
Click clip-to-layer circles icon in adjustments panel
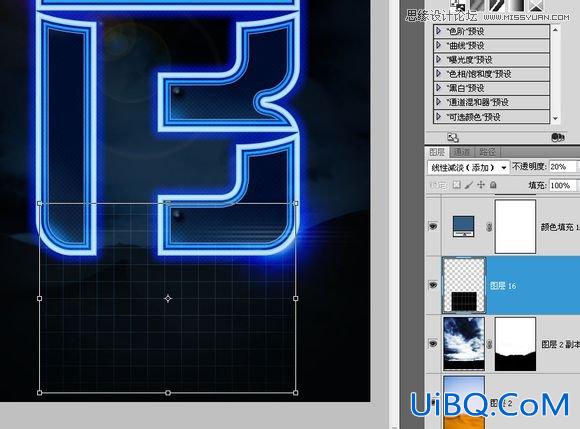point(557,138)
